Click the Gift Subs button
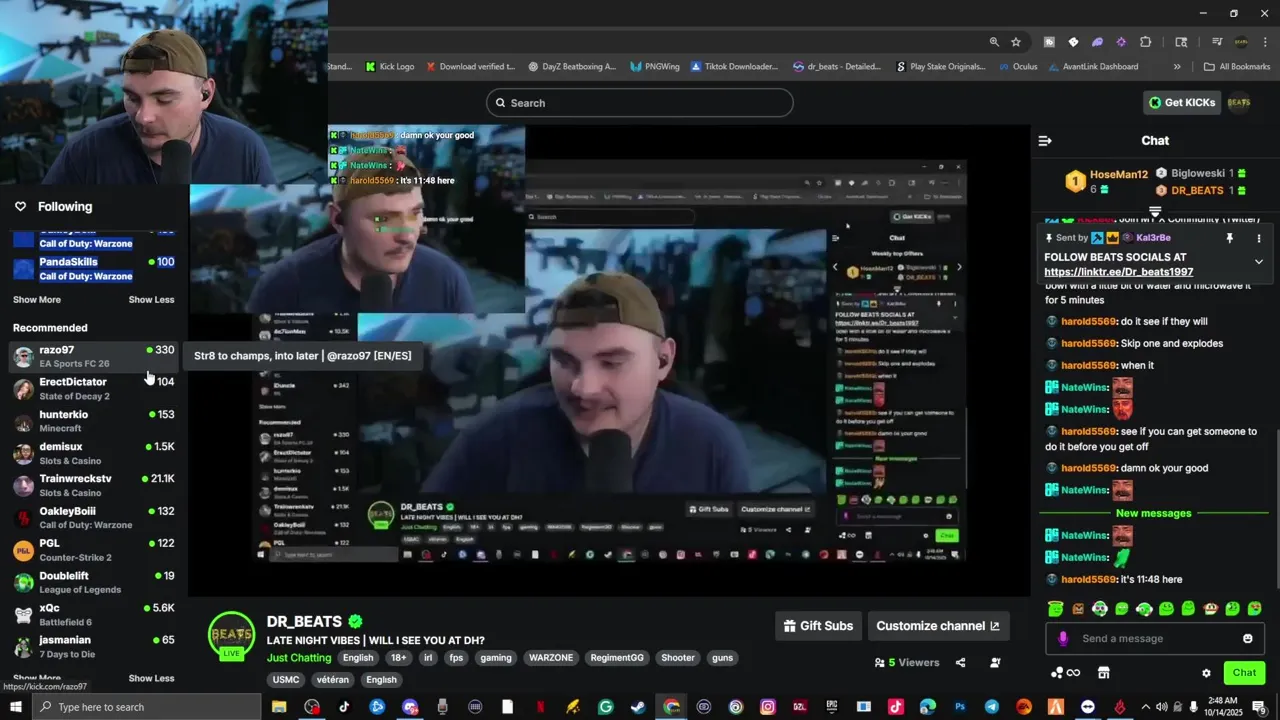Image resolution: width=1280 pixels, height=720 pixels. point(818,626)
